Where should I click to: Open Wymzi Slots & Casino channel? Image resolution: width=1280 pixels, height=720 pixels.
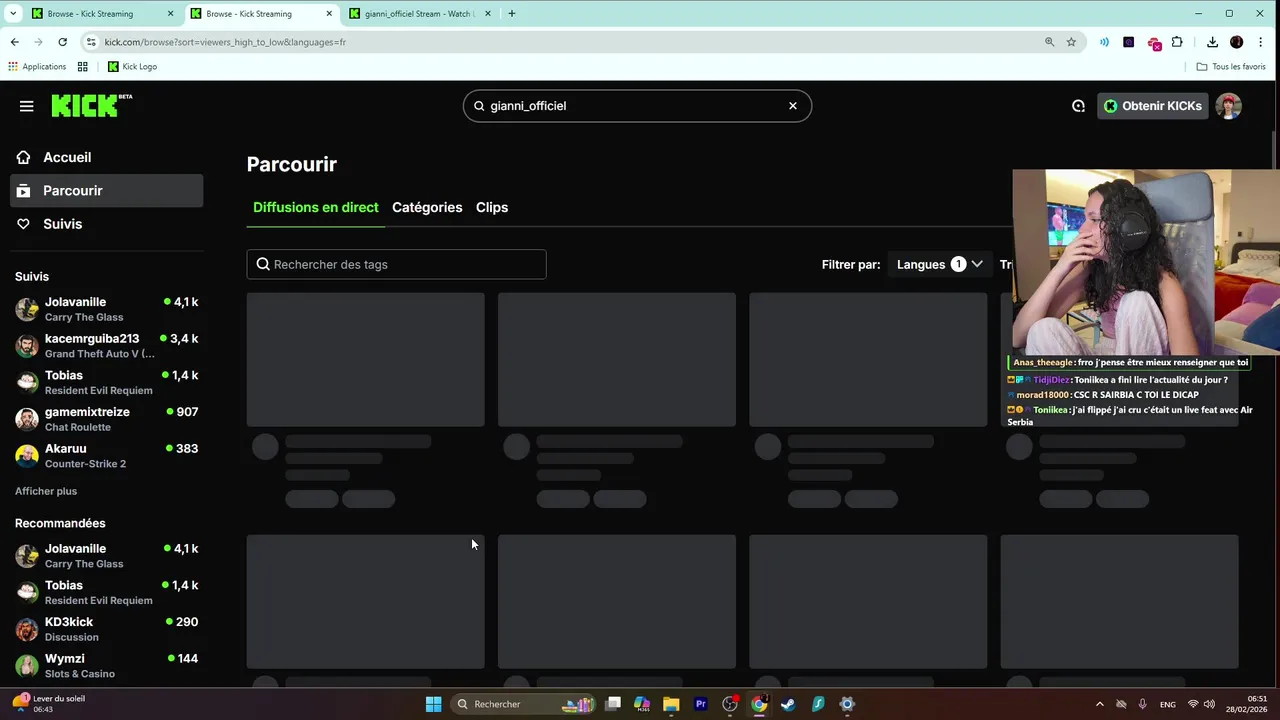(107, 666)
